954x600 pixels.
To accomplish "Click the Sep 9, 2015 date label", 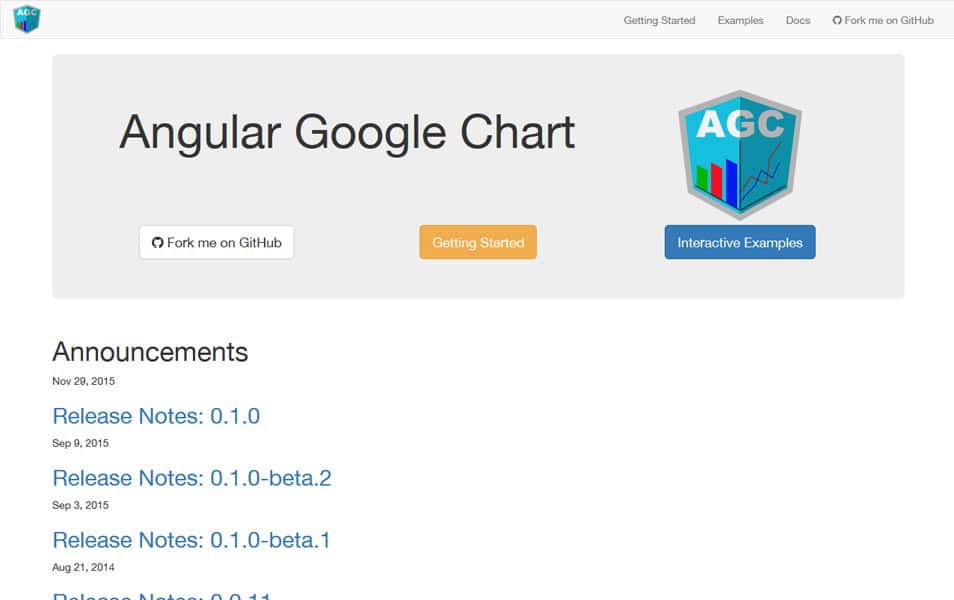I will (x=80, y=443).
